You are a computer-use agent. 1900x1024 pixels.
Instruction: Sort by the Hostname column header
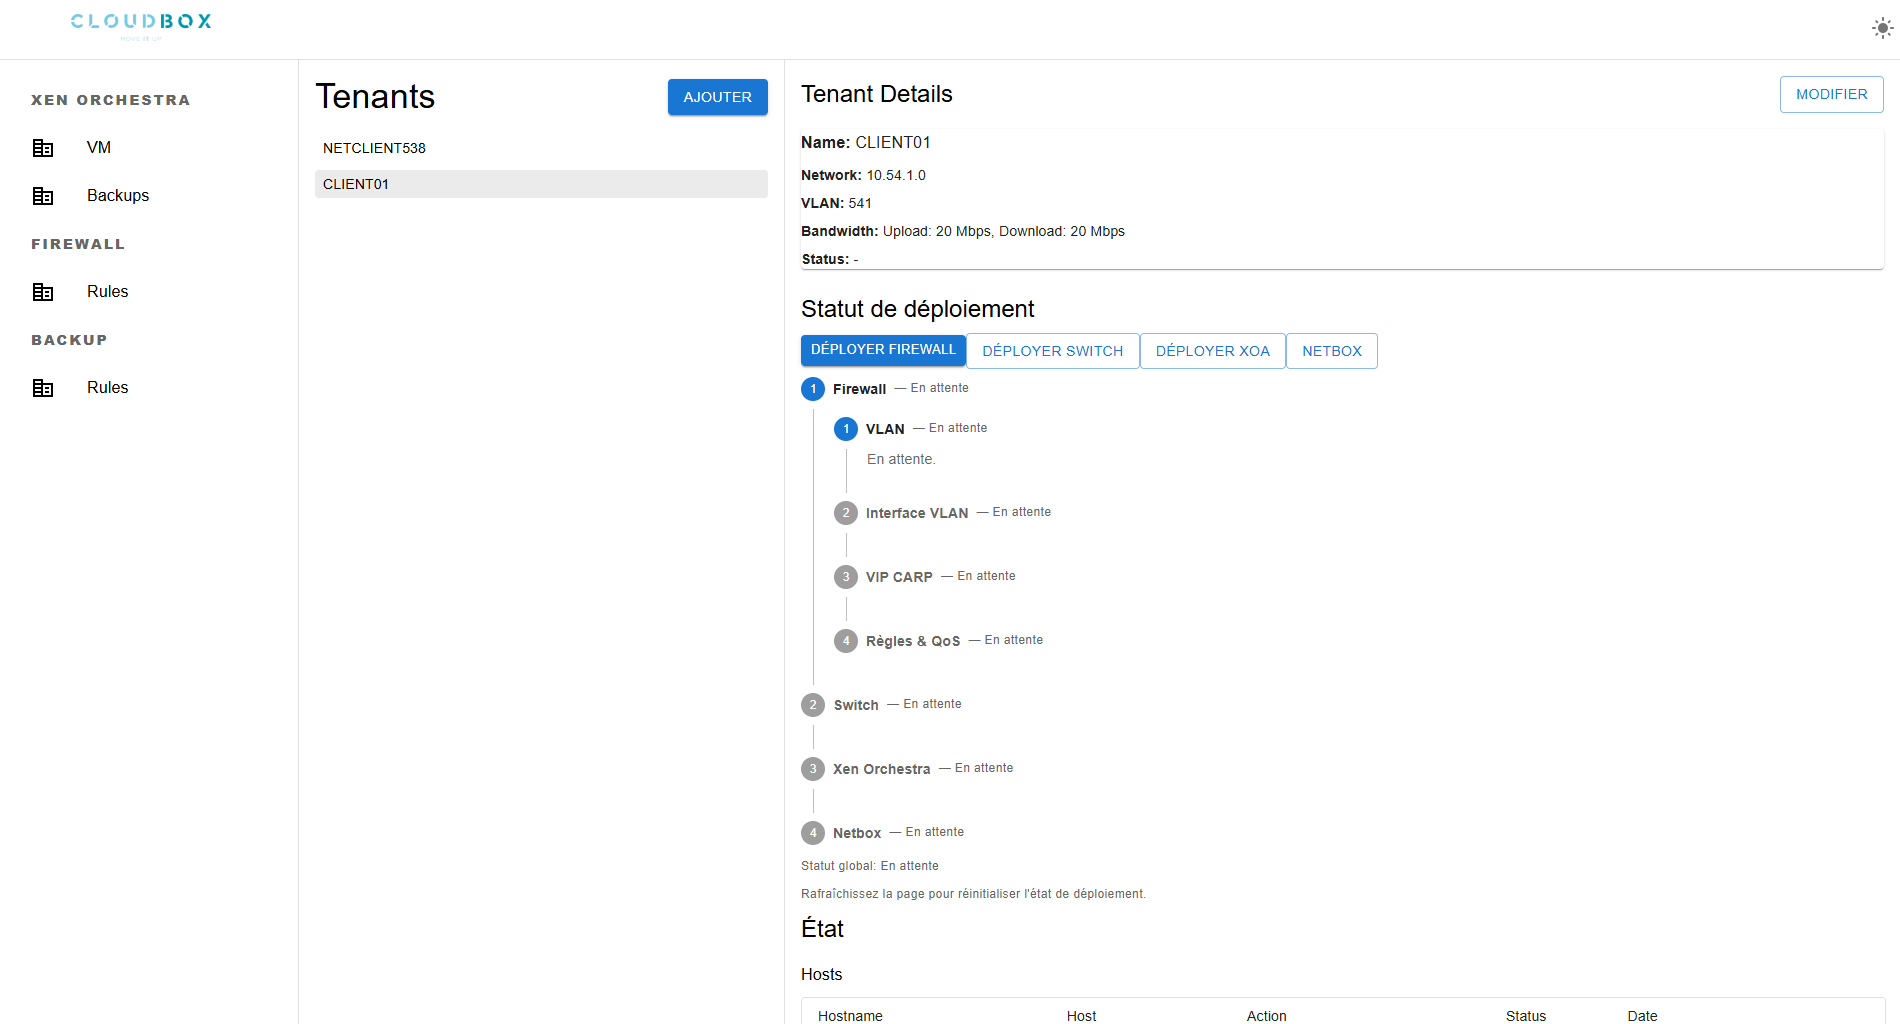(850, 1015)
